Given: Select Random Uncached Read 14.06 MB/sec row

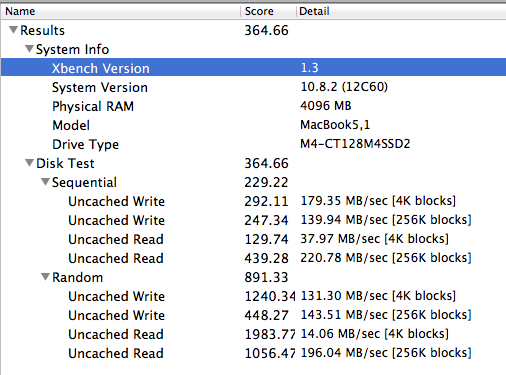Looking at the screenshot, I should click(253, 334).
